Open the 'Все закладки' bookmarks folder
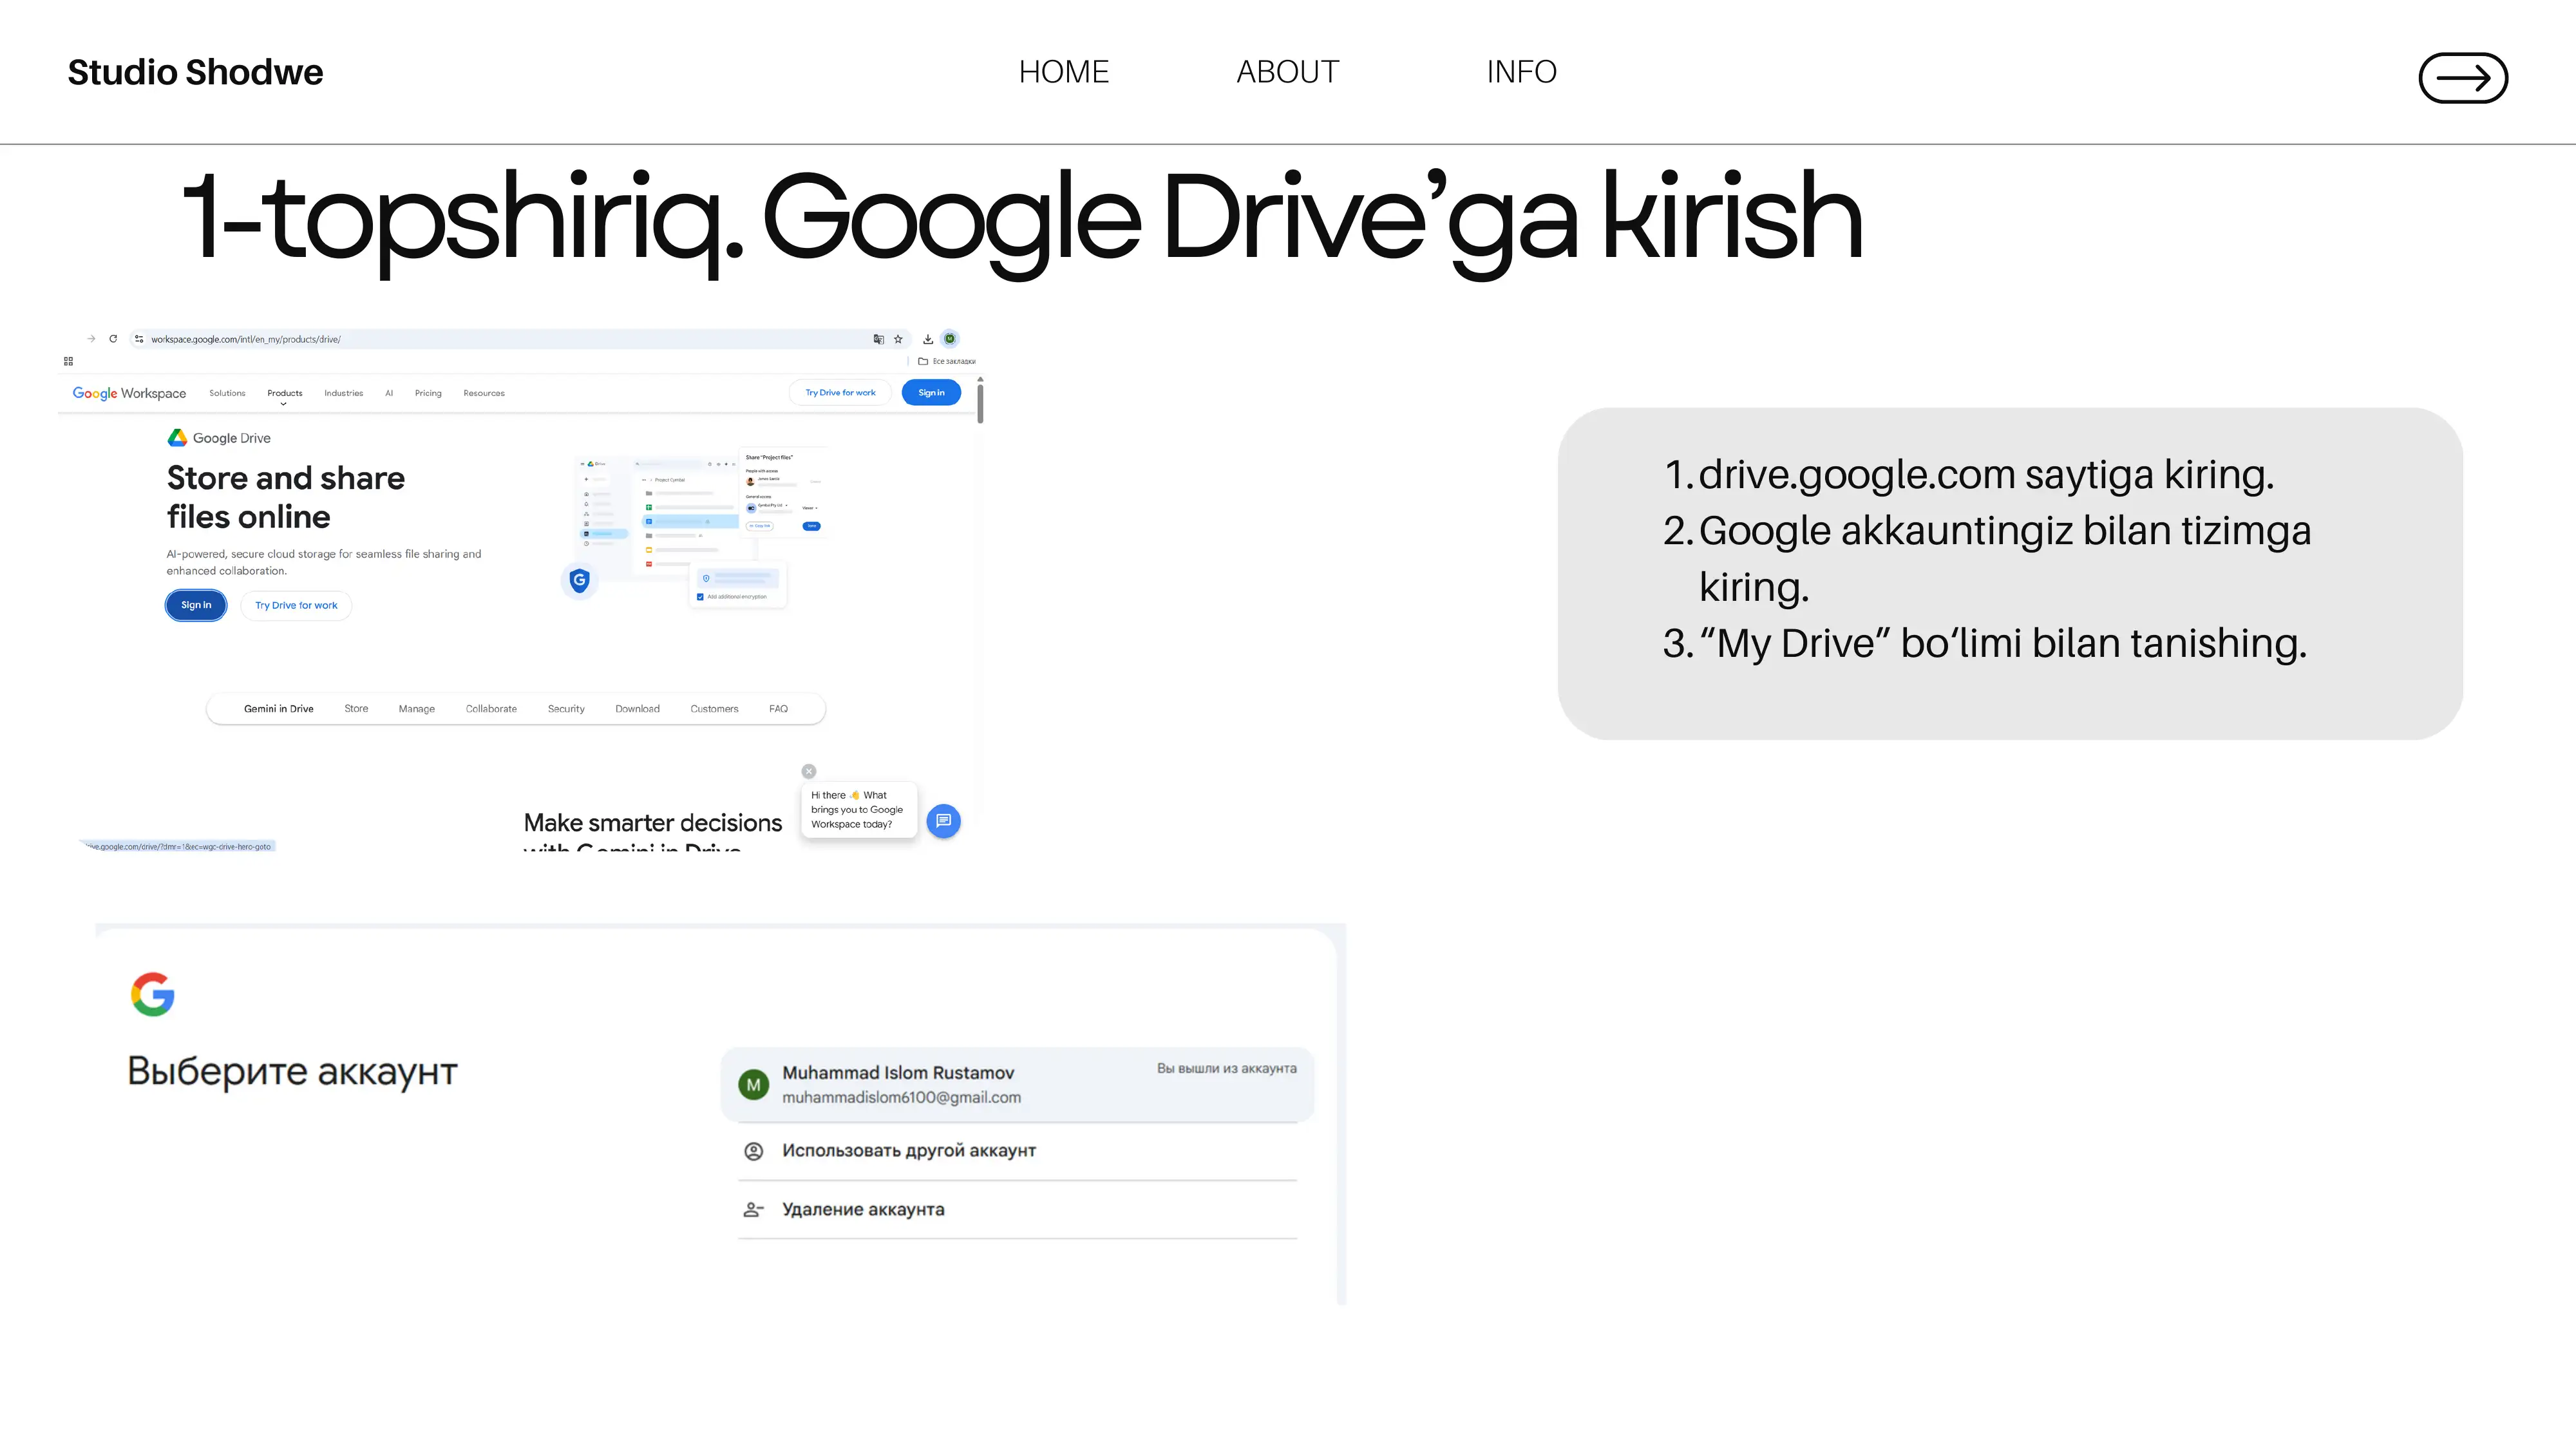This screenshot has height=1449, width=2576. click(x=947, y=361)
